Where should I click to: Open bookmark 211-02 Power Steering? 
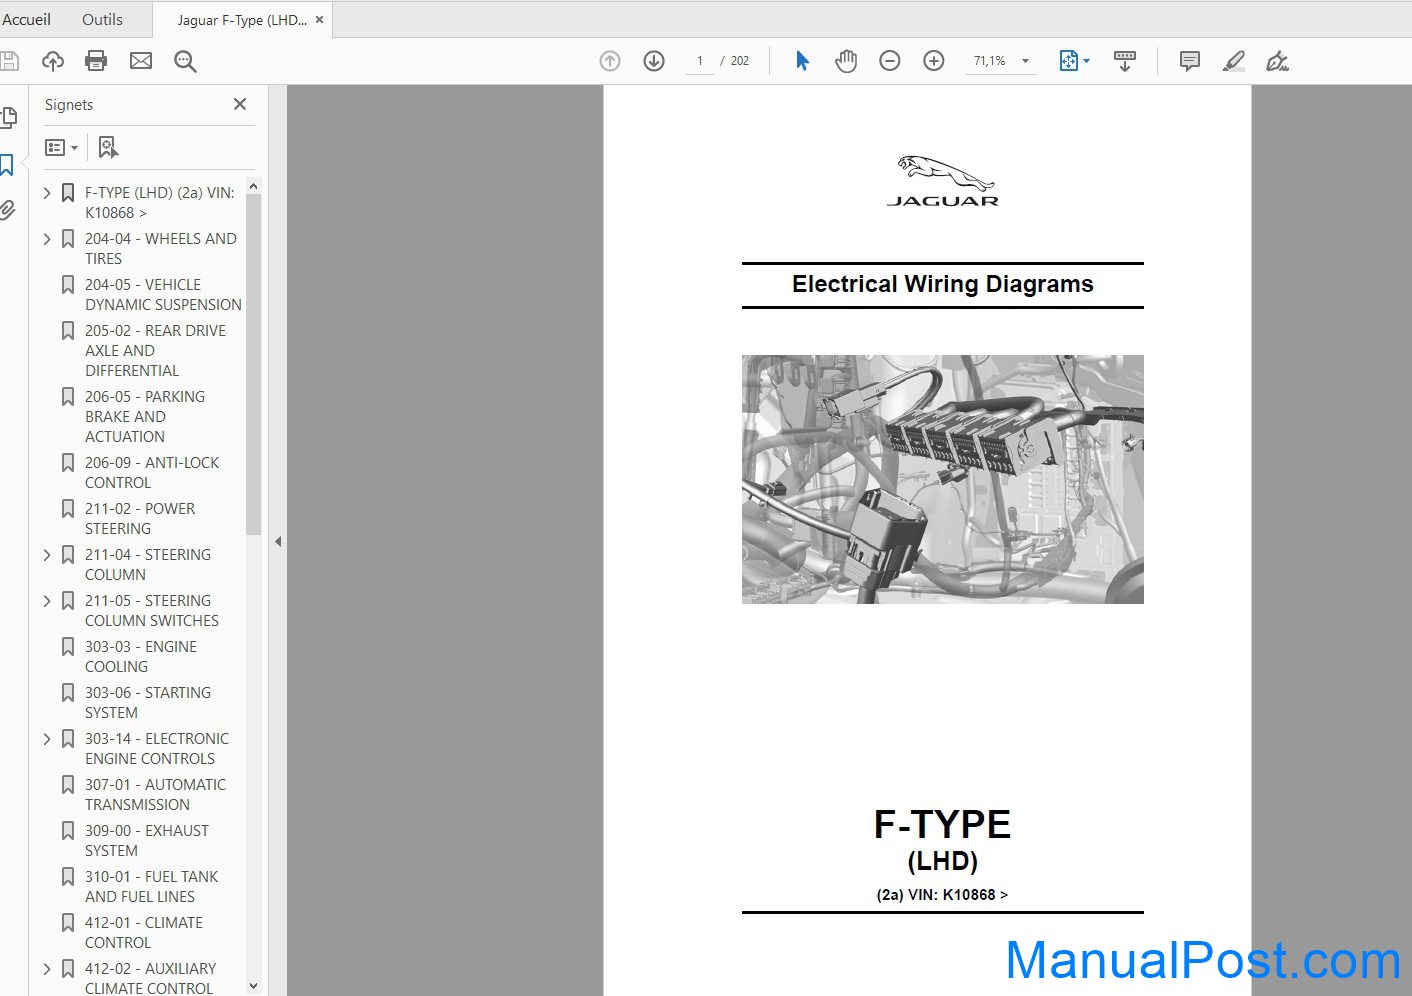tap(140, 518)
